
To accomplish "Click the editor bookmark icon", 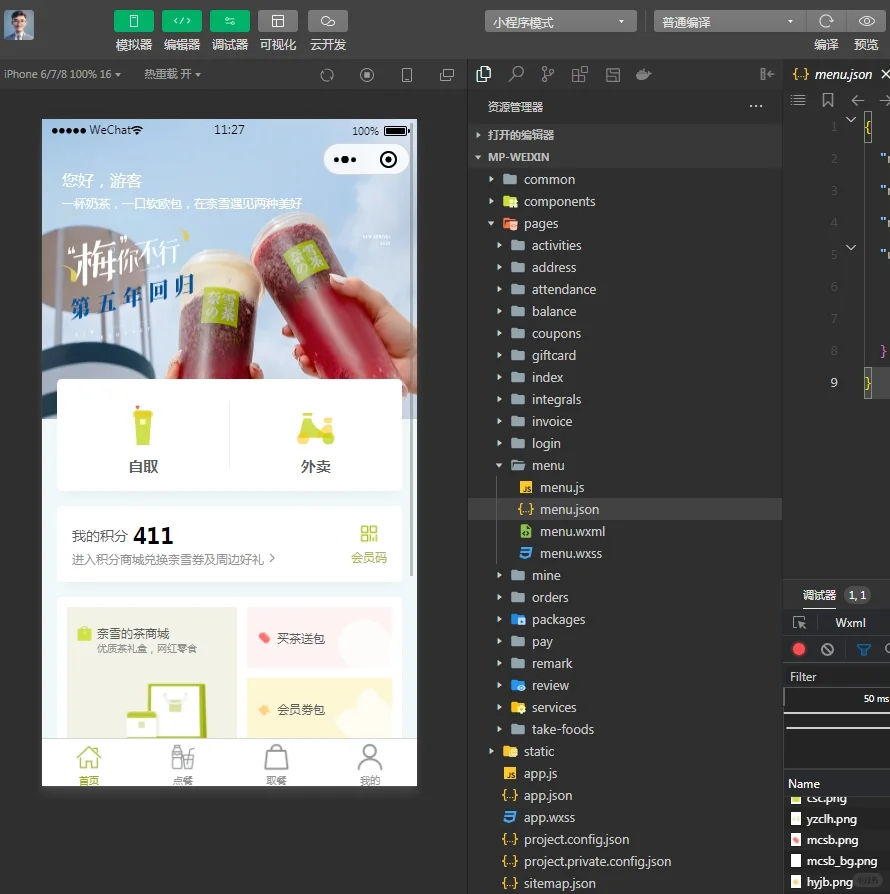I will click(828, 100).
